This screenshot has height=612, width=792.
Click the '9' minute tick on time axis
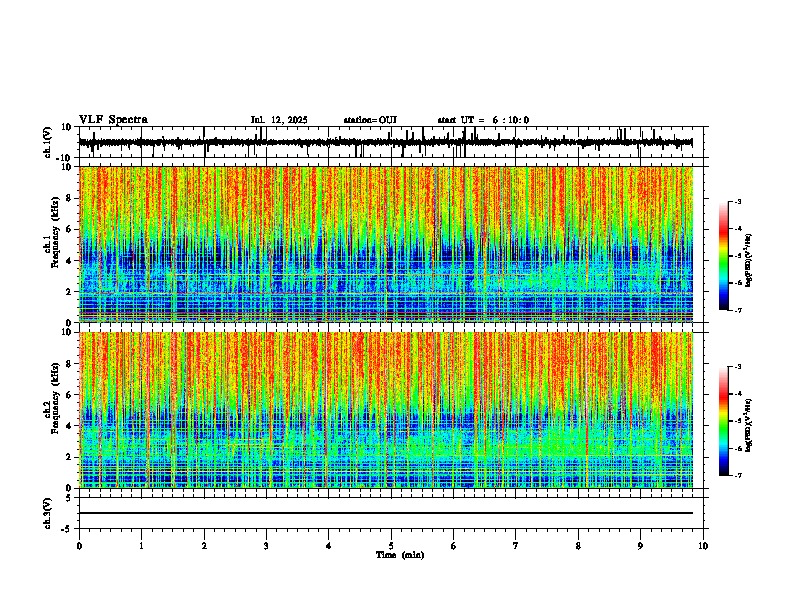[640, 546]
